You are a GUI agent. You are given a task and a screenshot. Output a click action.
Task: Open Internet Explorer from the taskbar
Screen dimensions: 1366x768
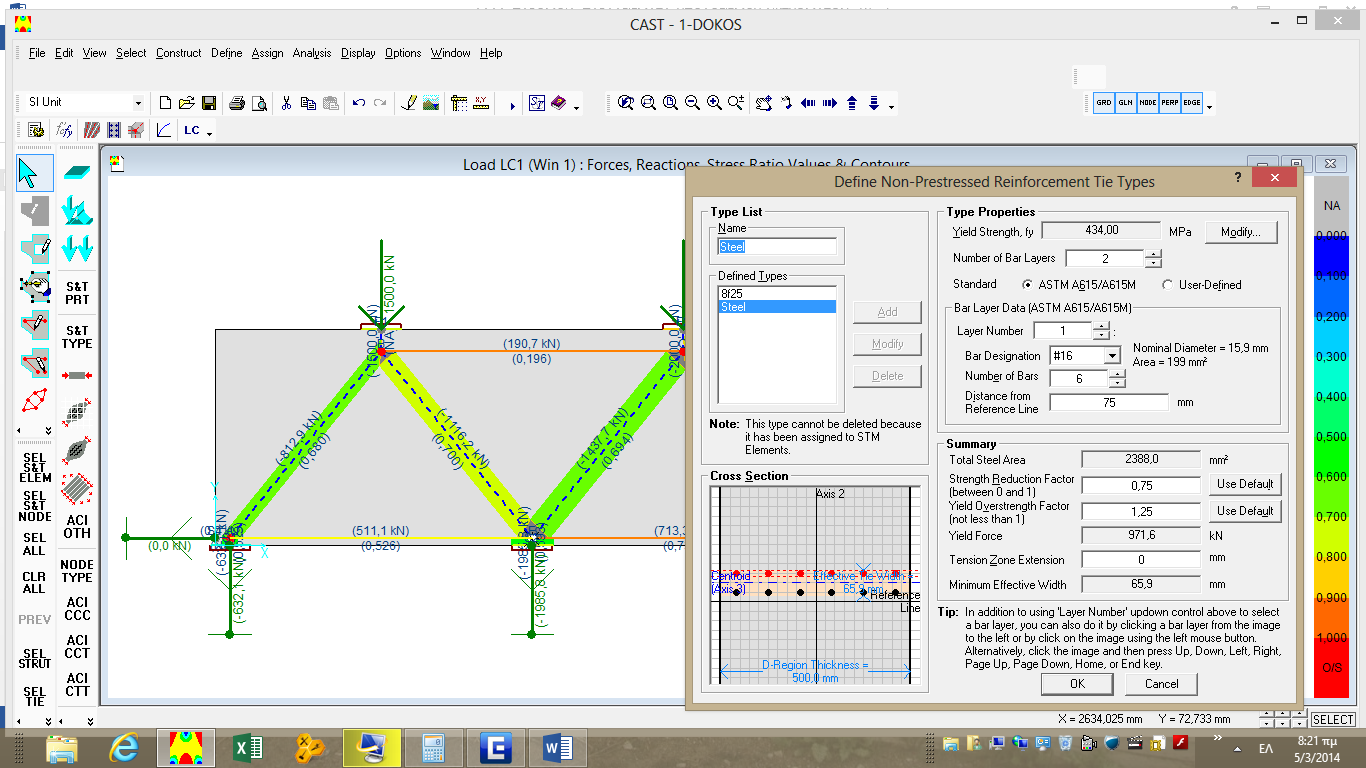tap(125, 748)
